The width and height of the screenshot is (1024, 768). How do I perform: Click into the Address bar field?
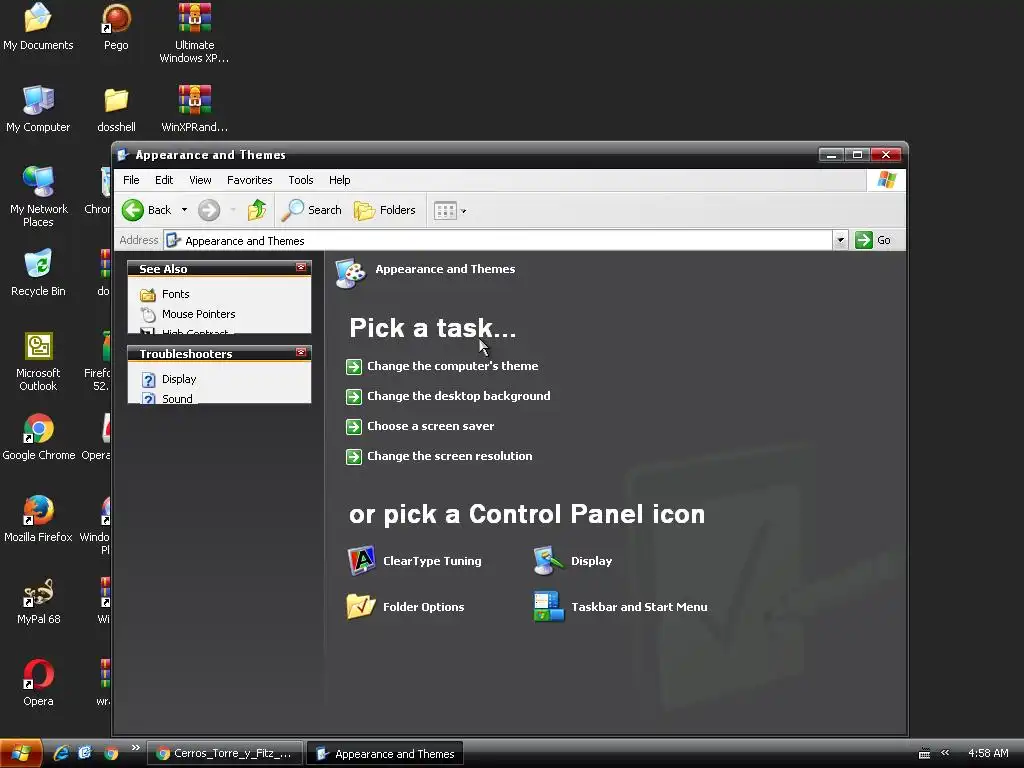tap(498, 240)
